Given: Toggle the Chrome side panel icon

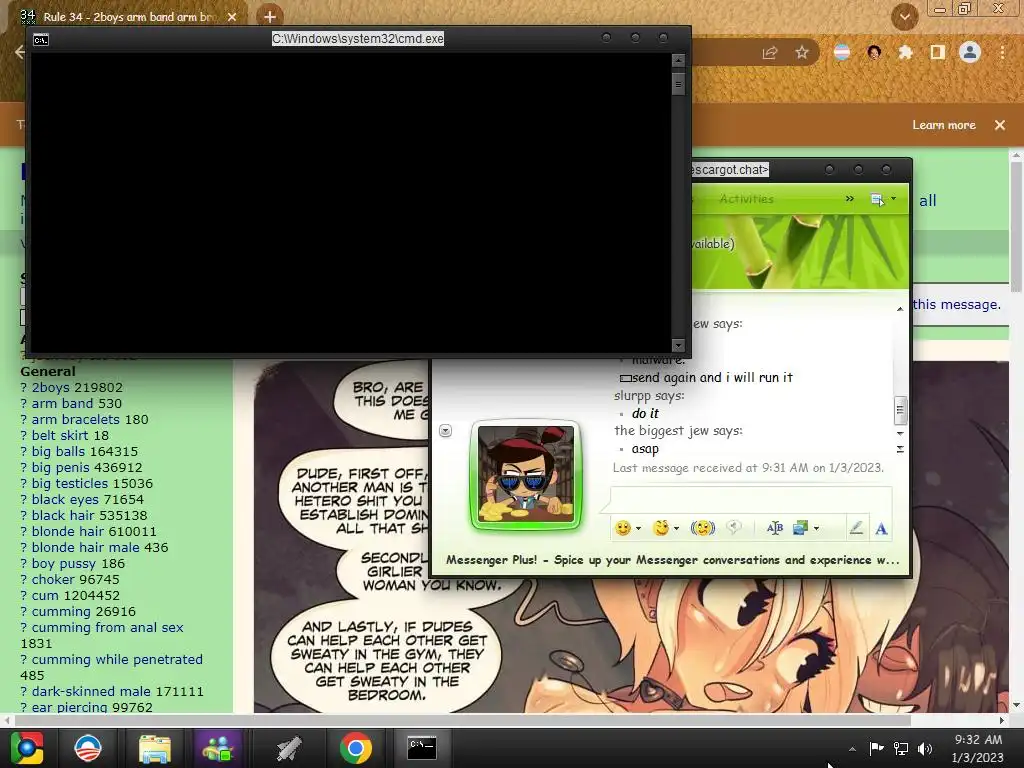Looking at the screenshot, I should 937,53.
